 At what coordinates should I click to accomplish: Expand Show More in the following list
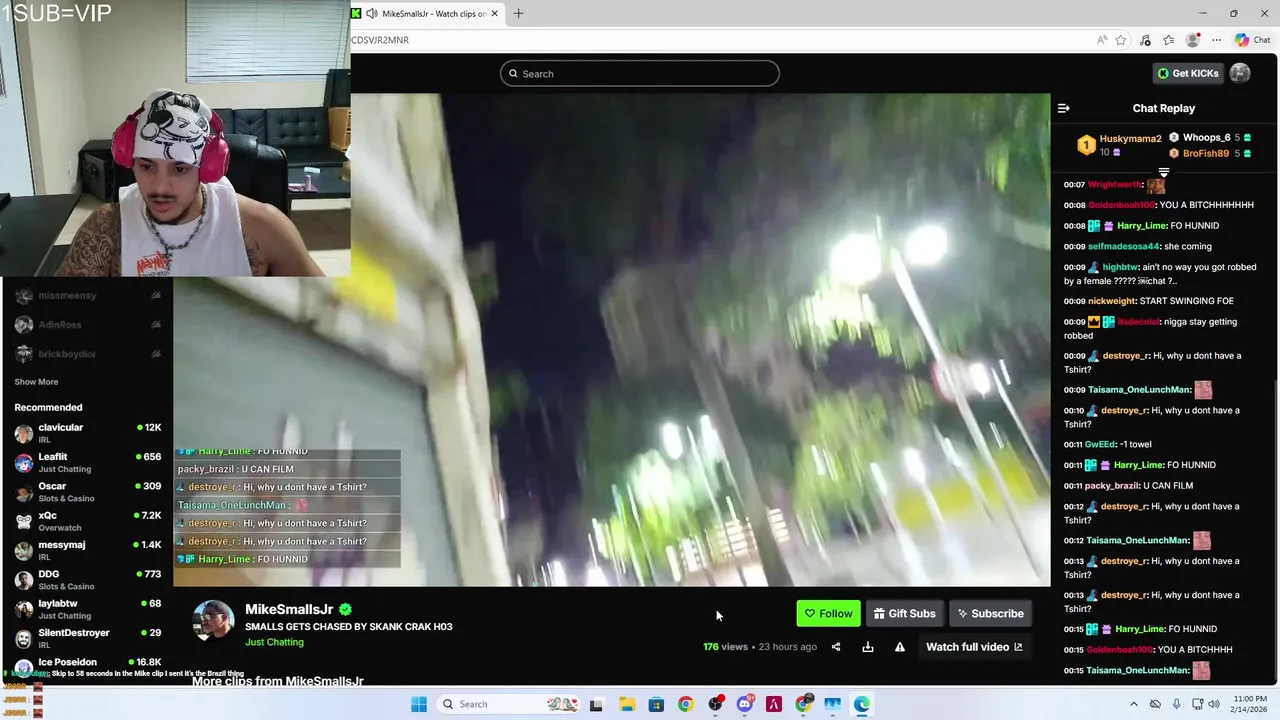[x=36, y=382]
